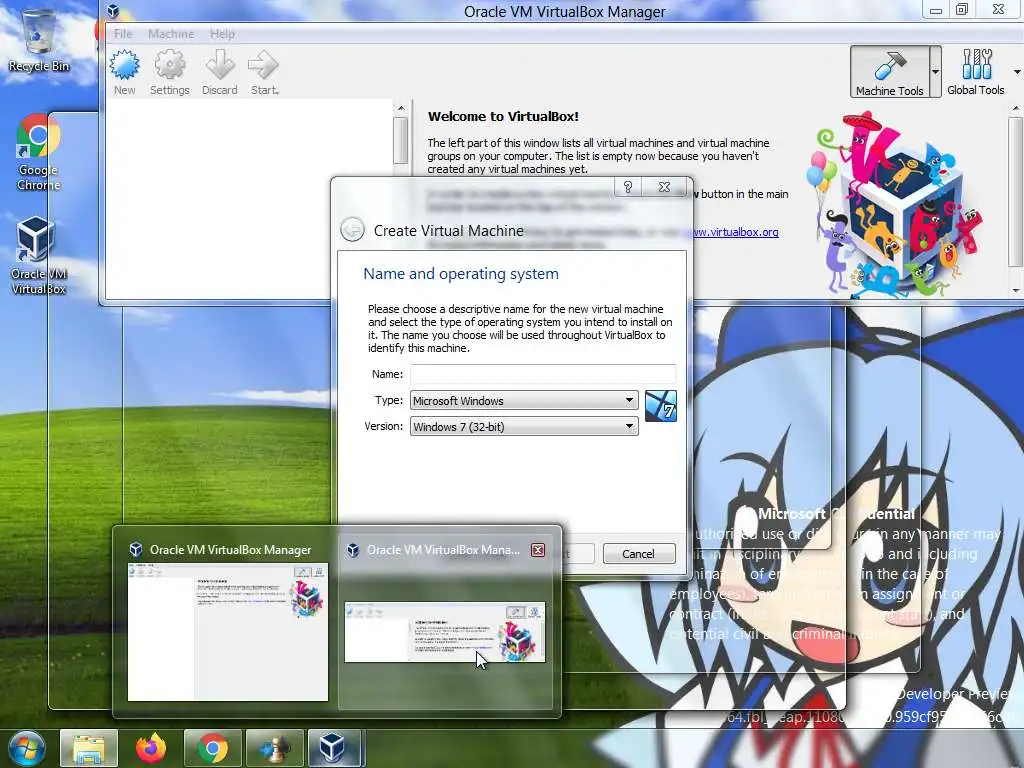Launch Firefox from the taskbar
Viewport: 1024px width, 768px height.
tap(151, 748)
